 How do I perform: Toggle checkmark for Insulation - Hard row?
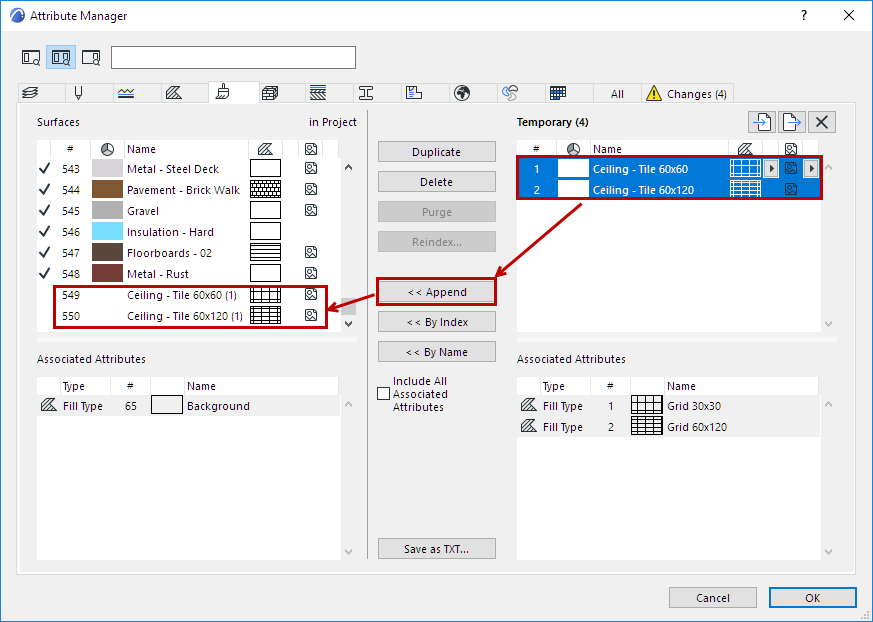[45, 232]
